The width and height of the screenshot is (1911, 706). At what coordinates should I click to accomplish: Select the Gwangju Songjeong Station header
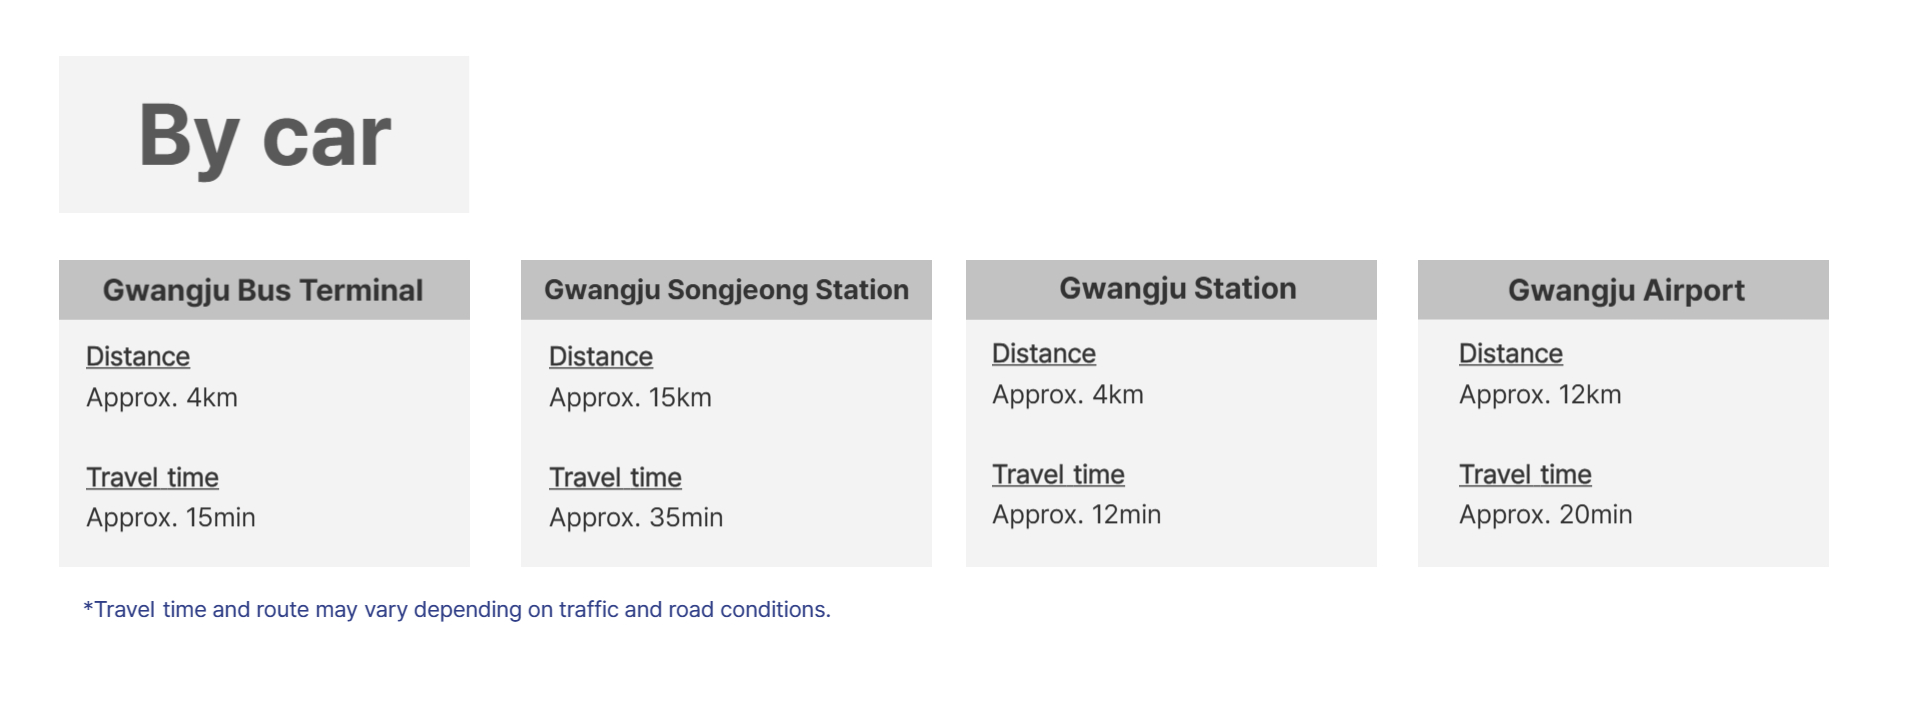tap(726, 290)
